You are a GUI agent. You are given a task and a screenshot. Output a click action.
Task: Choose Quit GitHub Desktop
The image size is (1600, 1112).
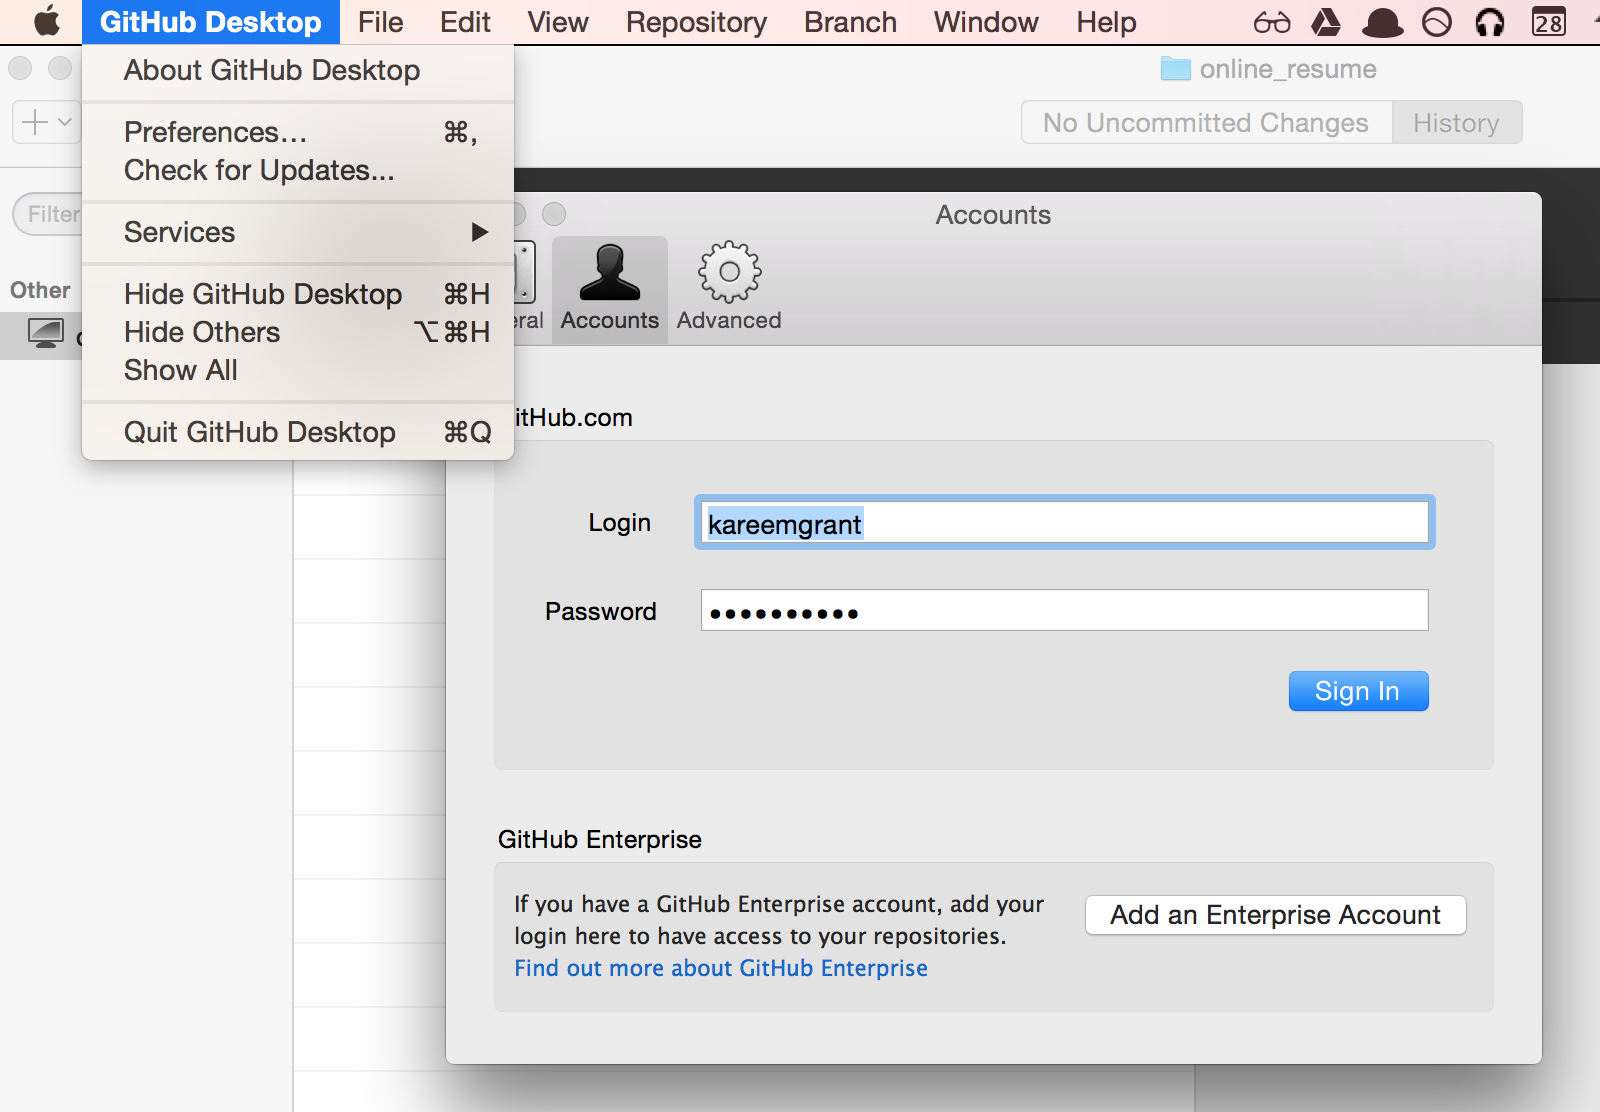click(298, 432)
